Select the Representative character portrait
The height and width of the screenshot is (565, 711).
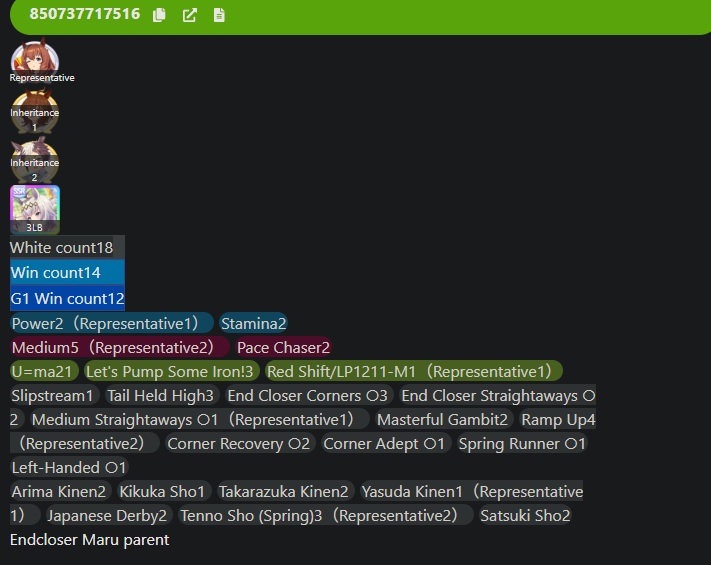coord(35,60)
